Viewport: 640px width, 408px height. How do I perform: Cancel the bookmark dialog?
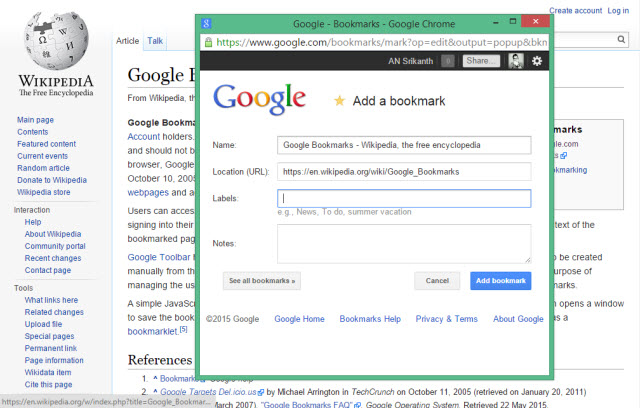[x=437, y=281]
